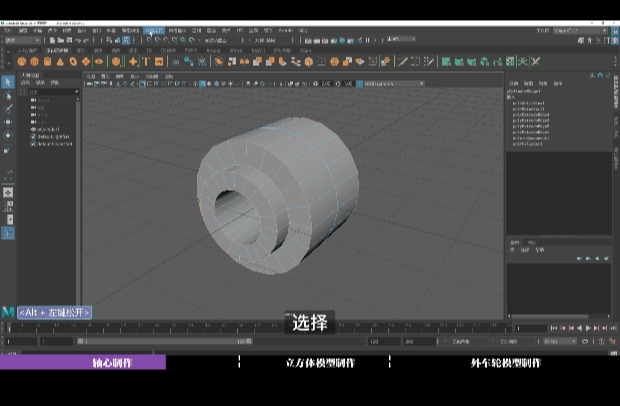The height and width of the screenshot is (406, 620).
Task: Open the workspace dropdown at top-right
Action: point(580,31)
